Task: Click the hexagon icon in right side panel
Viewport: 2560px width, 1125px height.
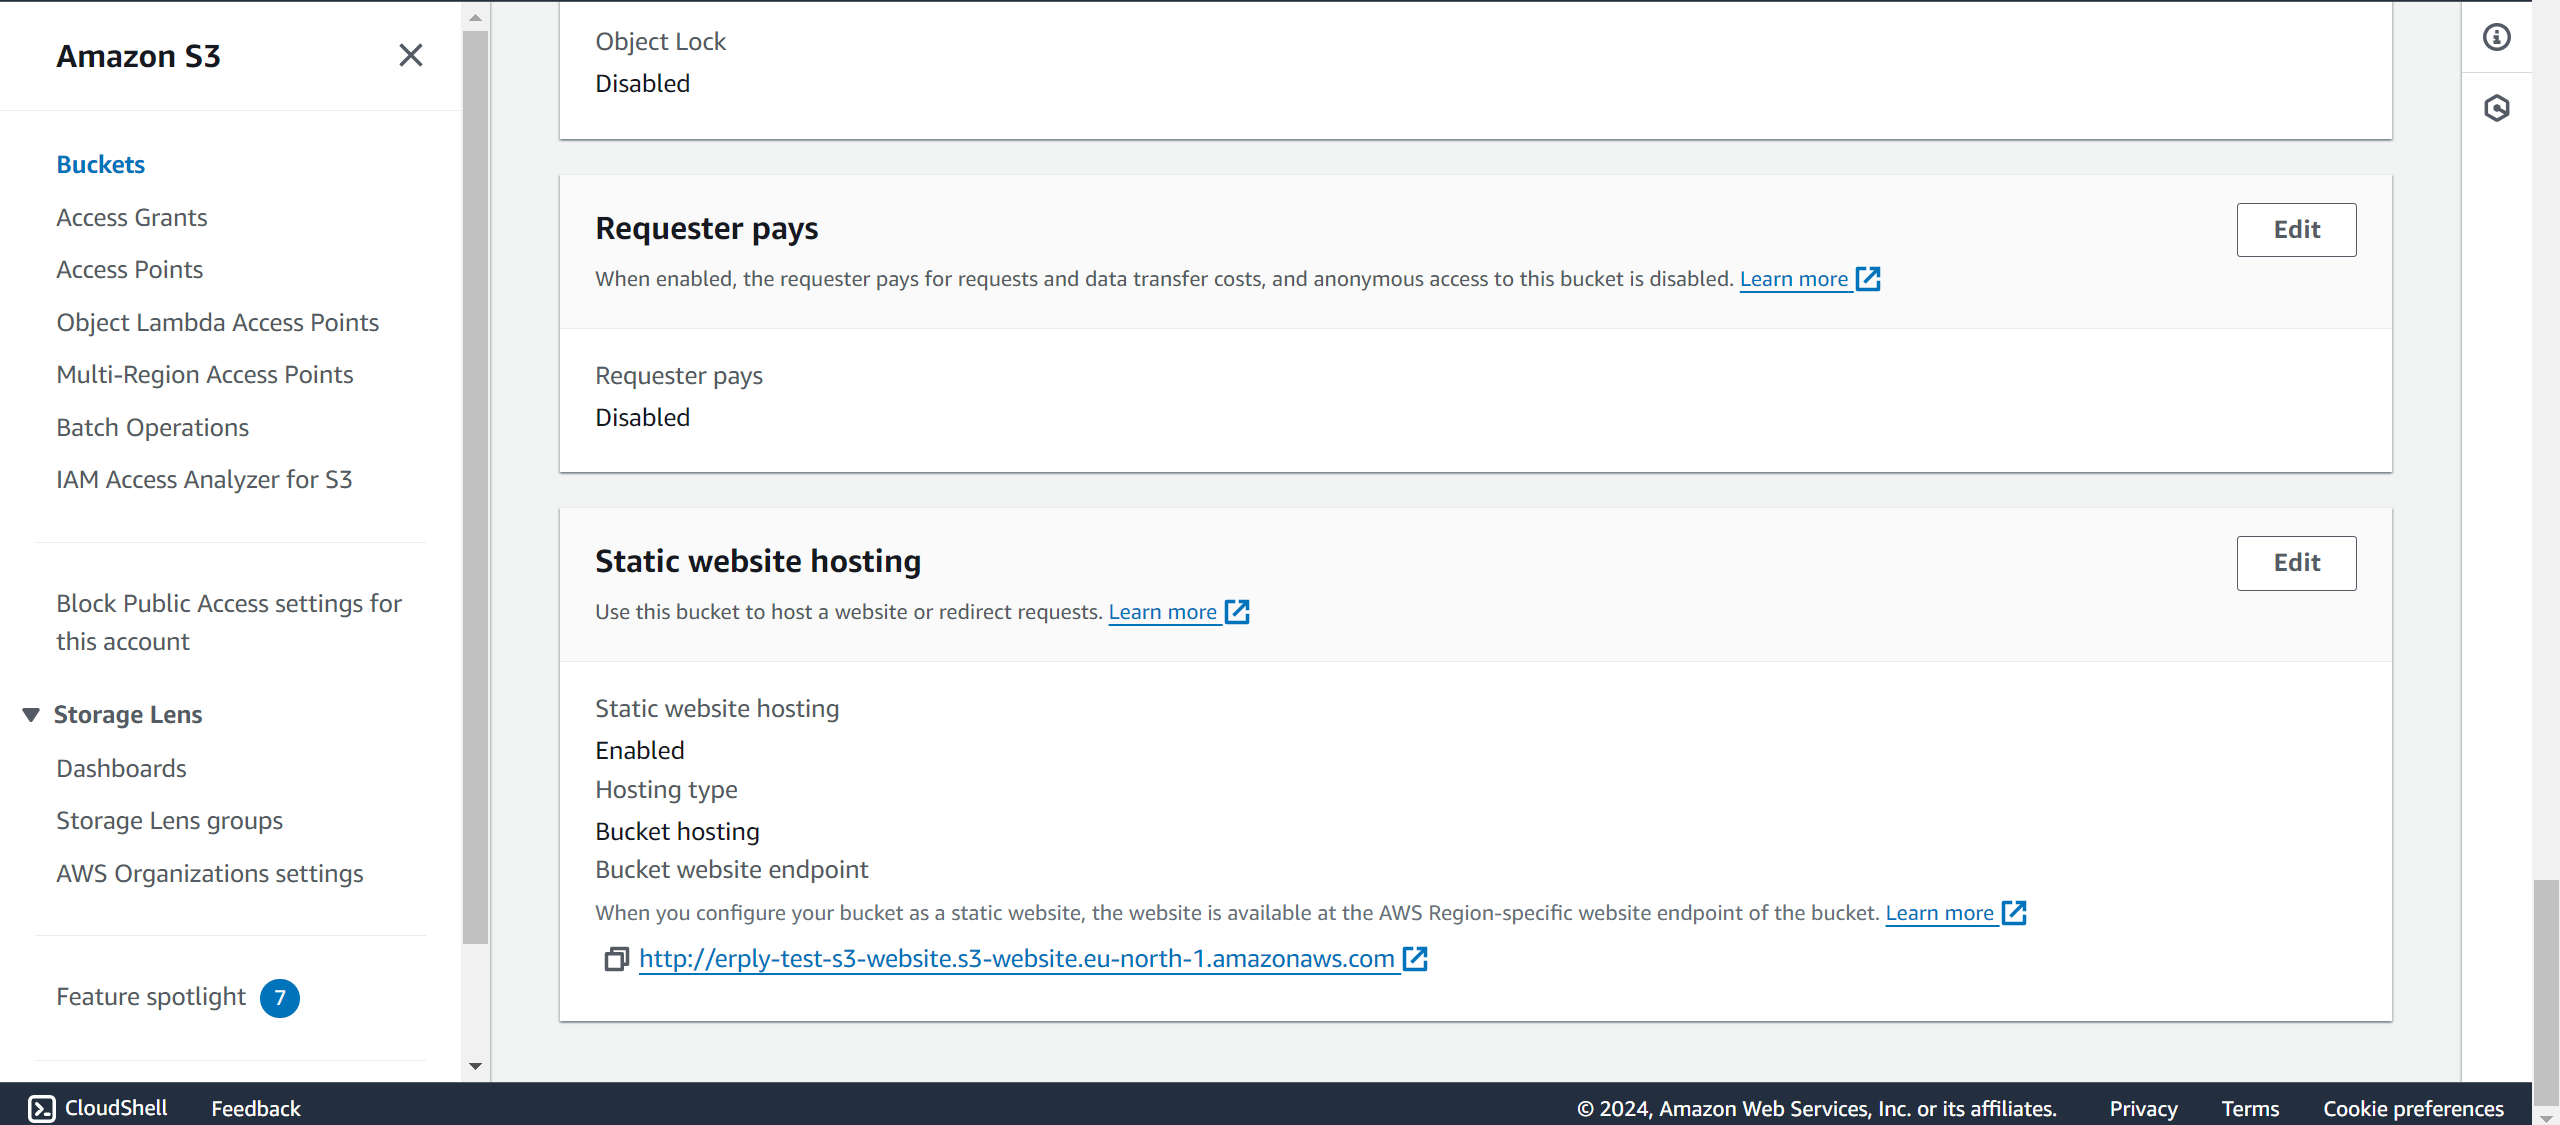Action: click(2497, 108)
